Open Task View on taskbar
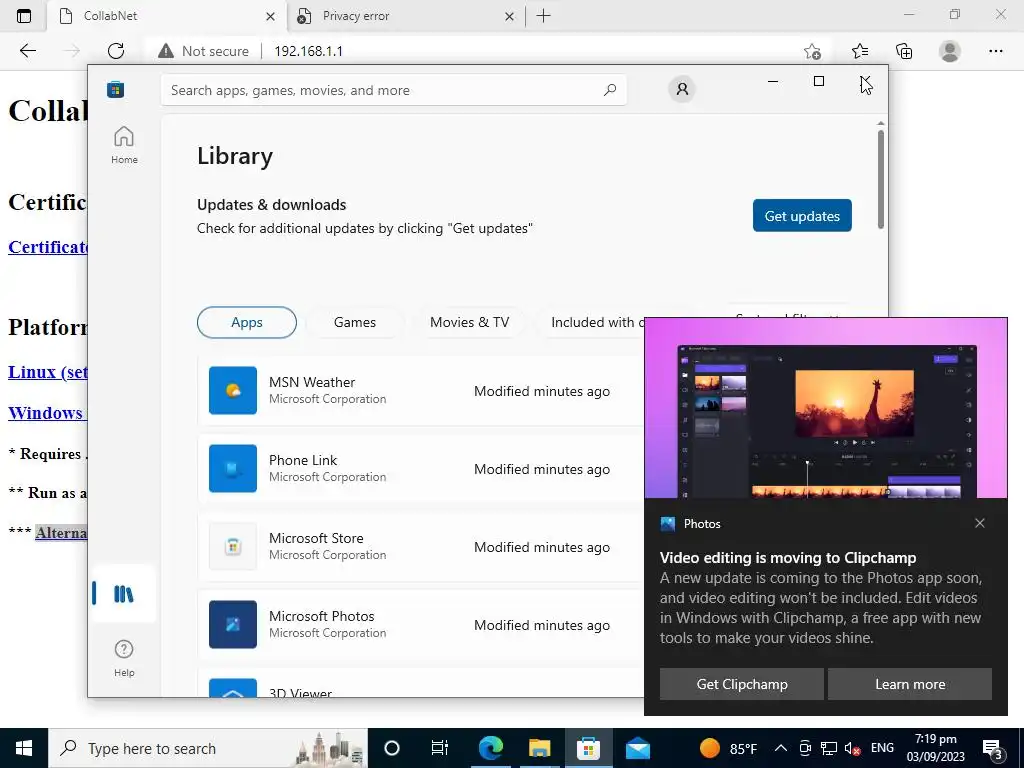Screen dimensions: 1024x768 pyautogui.click(x=440, y=748)
